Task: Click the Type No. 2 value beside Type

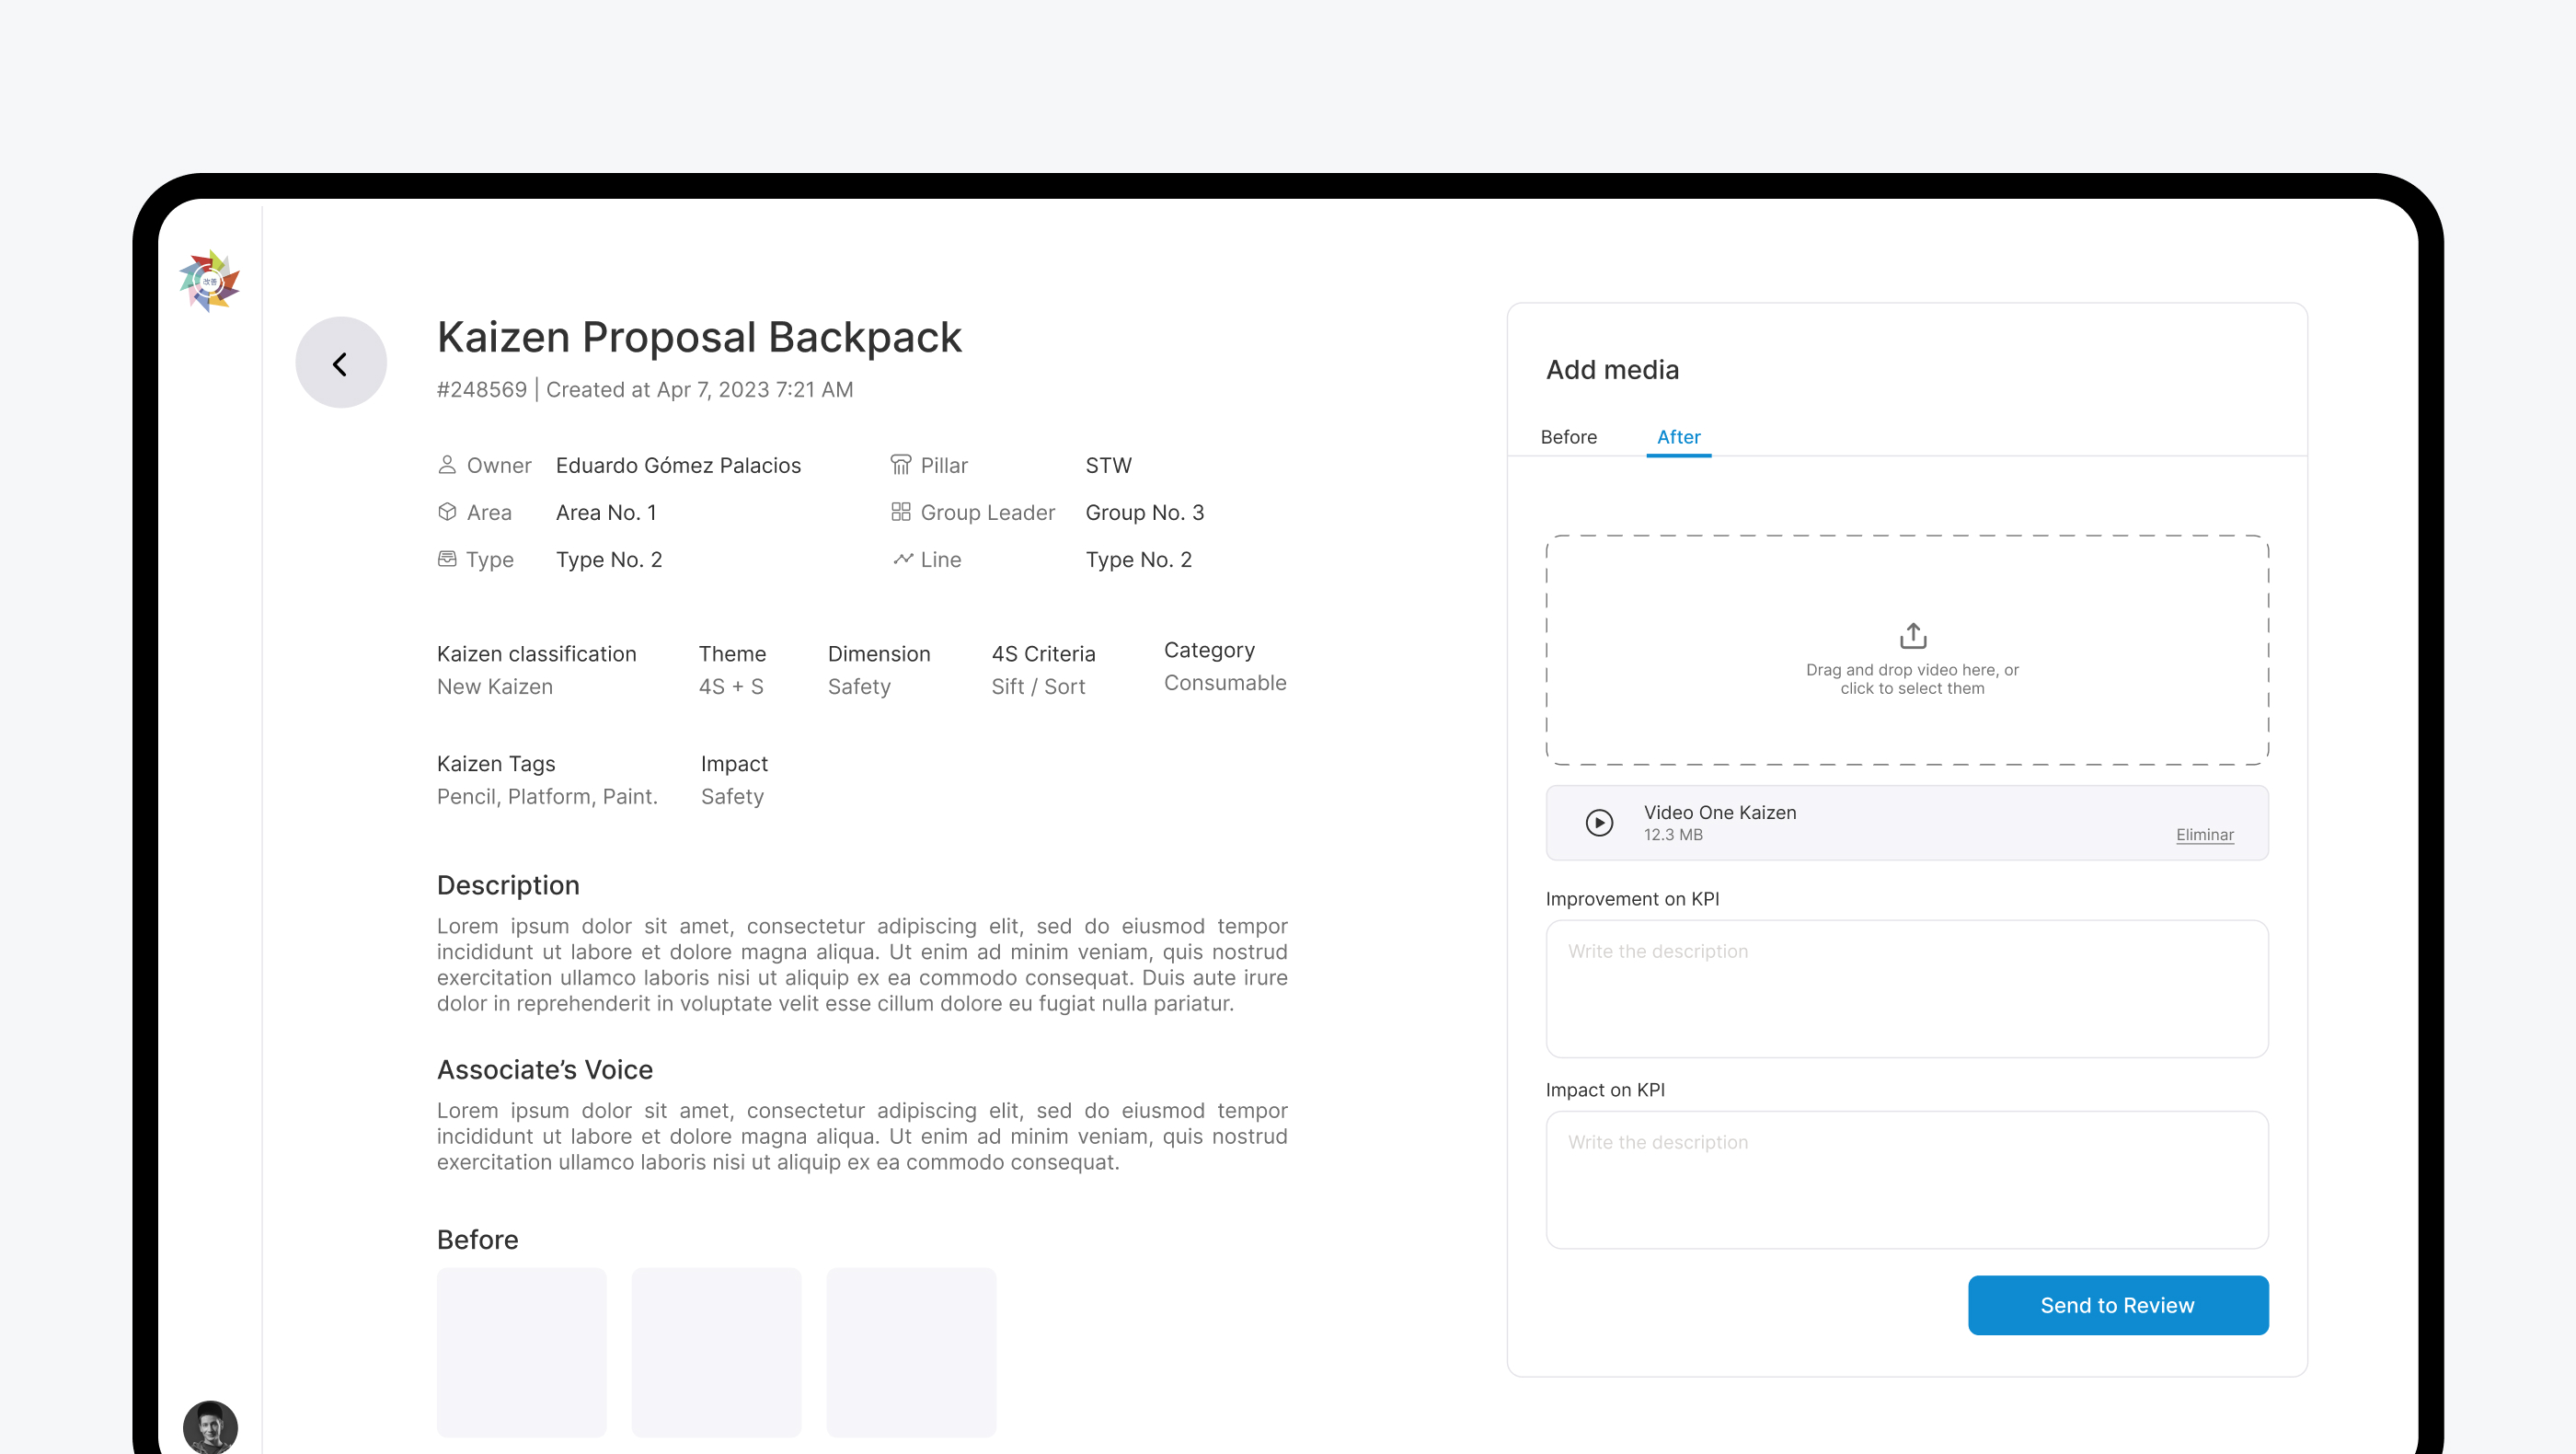Action: (609, 559)
